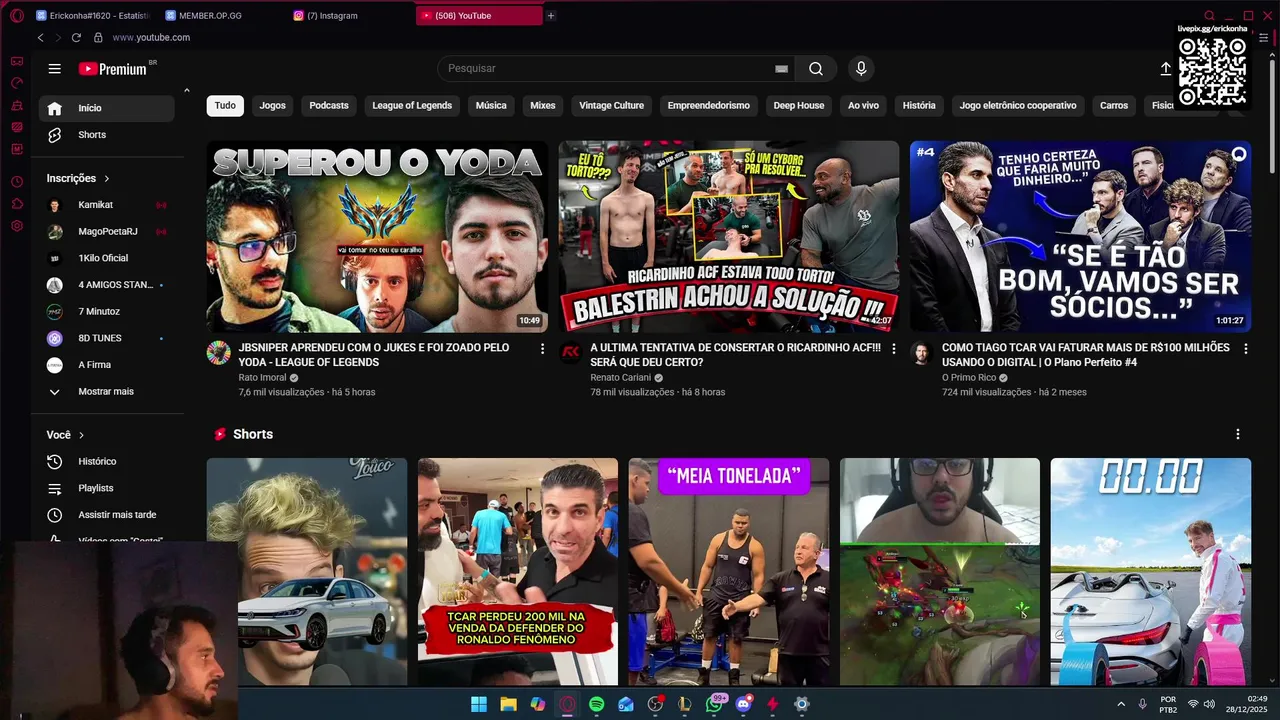This screenshot has height=720, width=1280.
Task: Open File Explorer from taskbar
Action: [x=508, y=704]
